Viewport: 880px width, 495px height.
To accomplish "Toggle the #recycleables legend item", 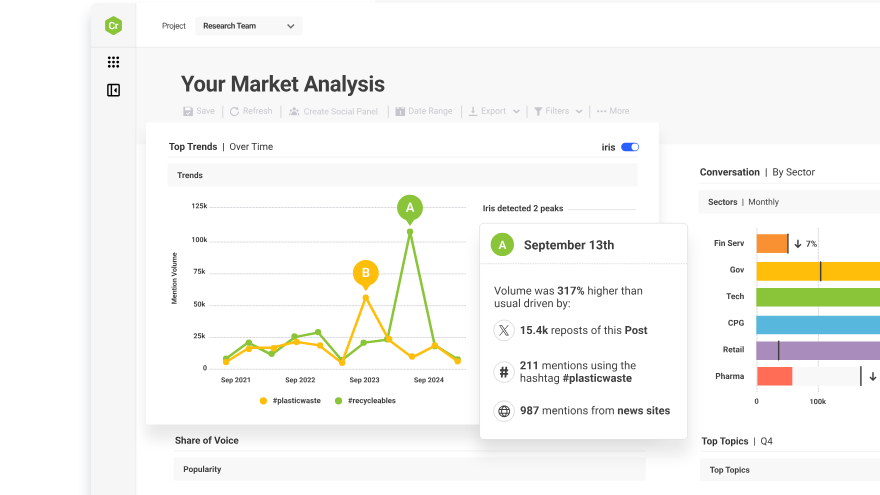I will (365, 401).
